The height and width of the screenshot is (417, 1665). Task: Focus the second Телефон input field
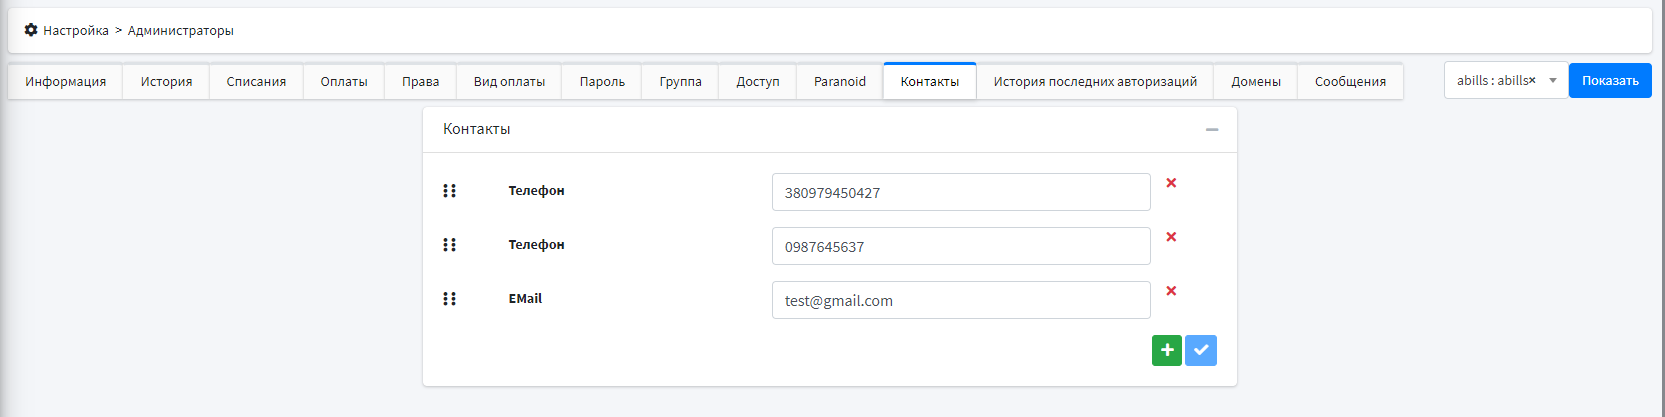tap(960, 246)
